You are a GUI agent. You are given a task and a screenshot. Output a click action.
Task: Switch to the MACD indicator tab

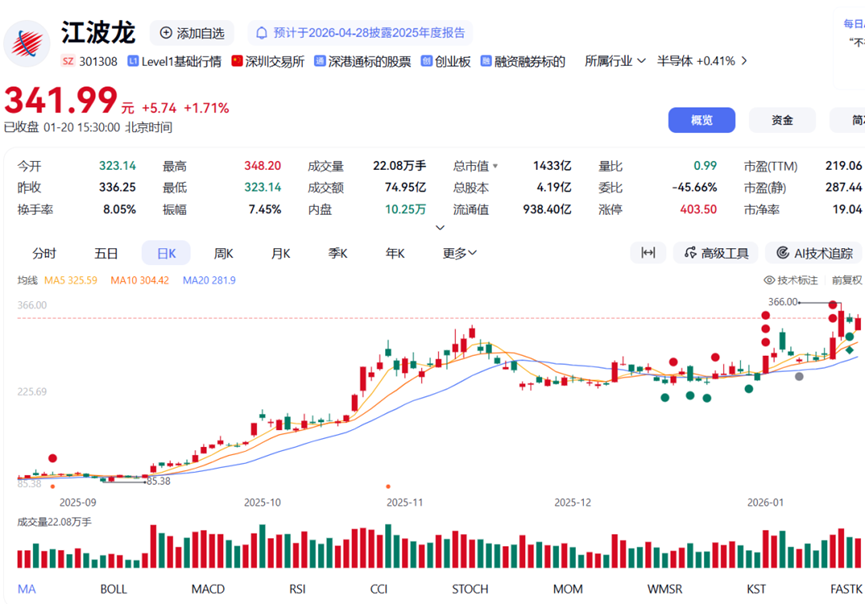(x=208, y=589)
